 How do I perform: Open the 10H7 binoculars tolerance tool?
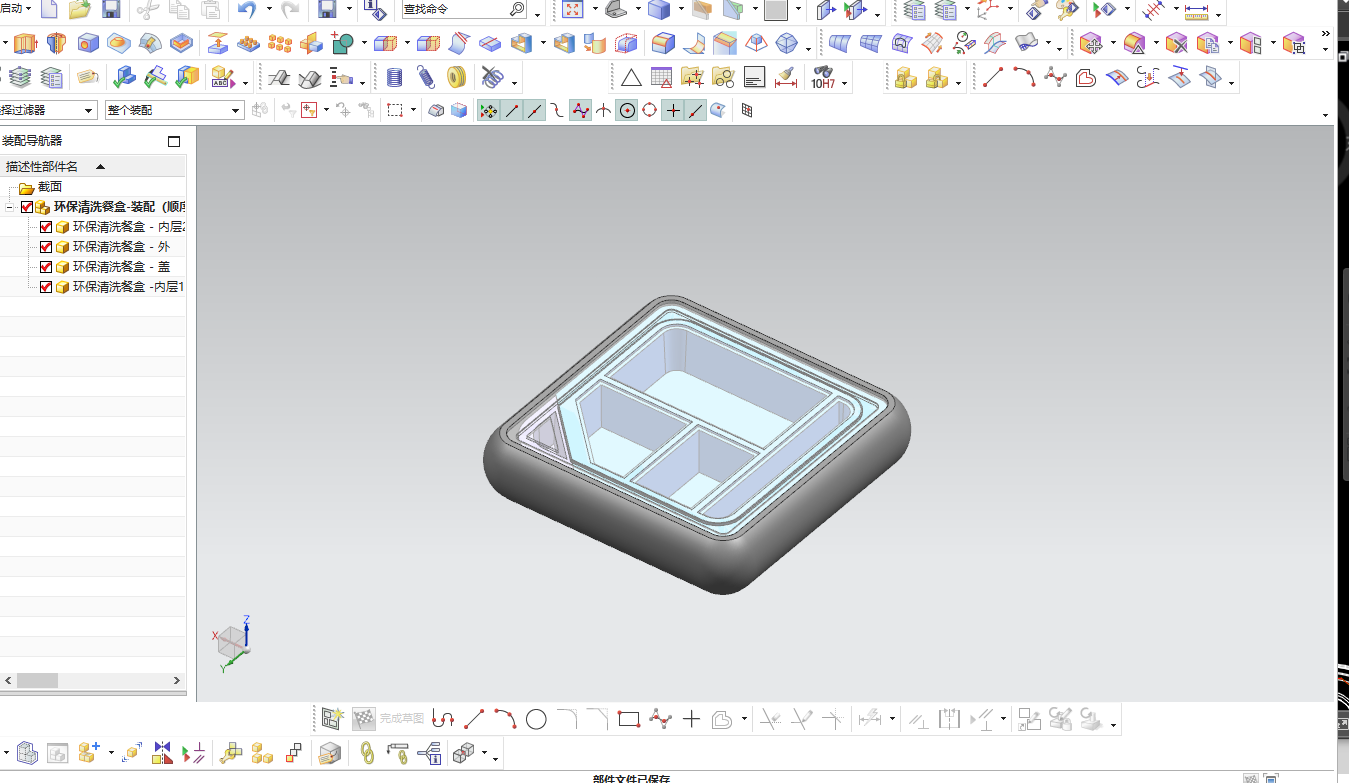point(823,77)
